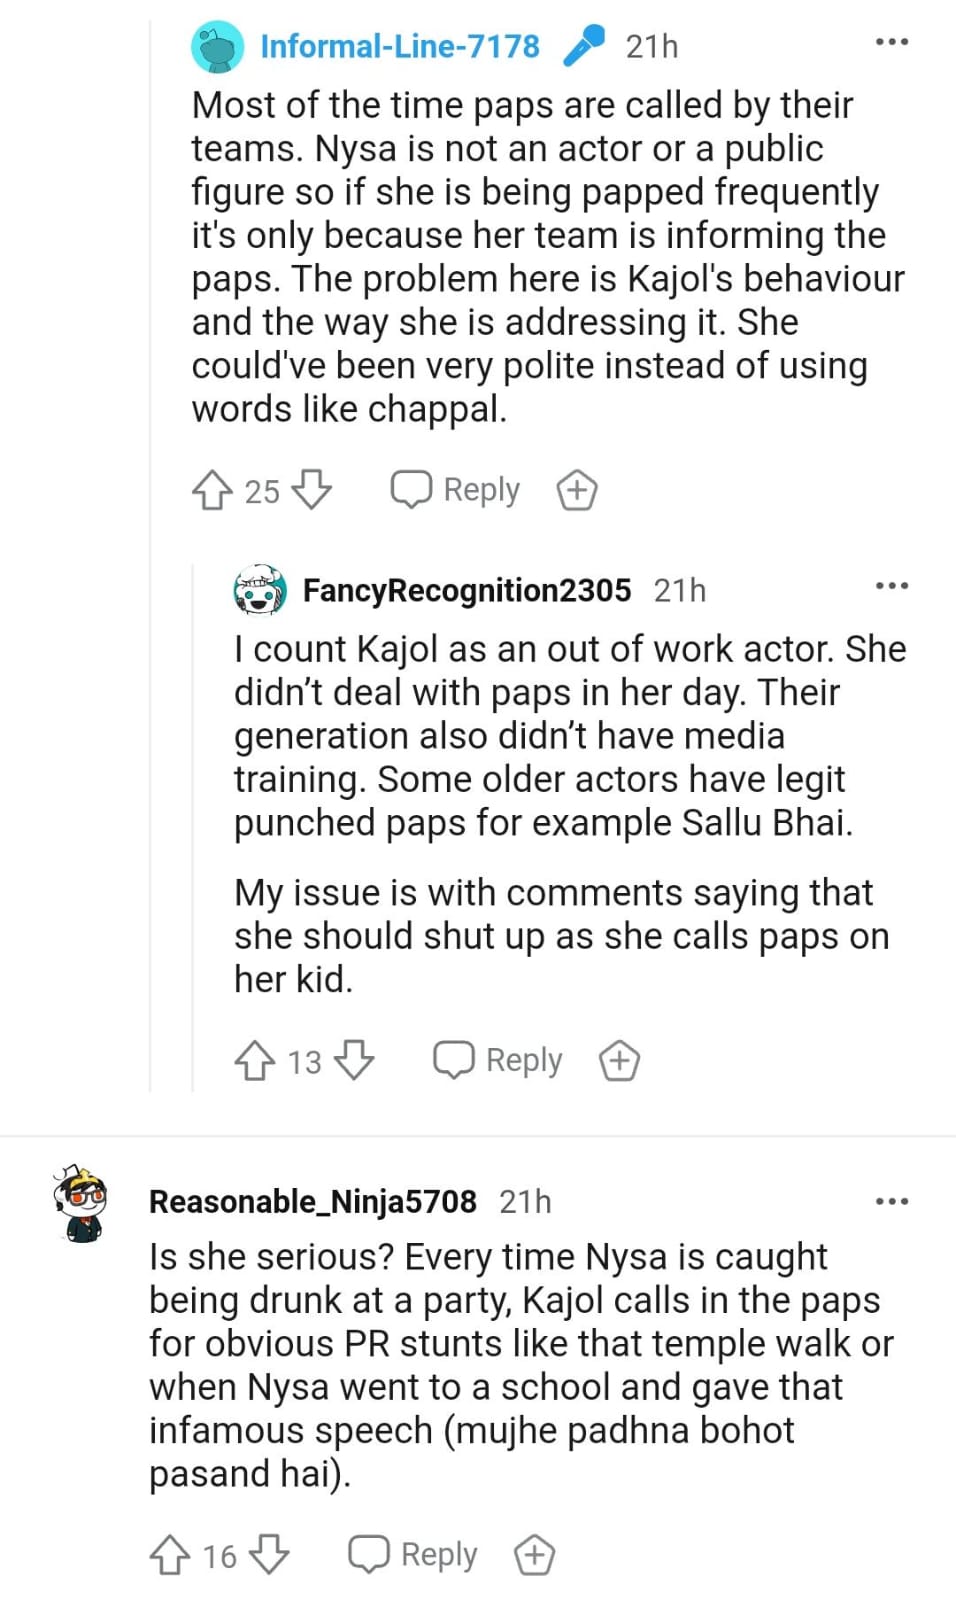Open options menu for Informal-Line-7178's comment

(x=891, y=43)
